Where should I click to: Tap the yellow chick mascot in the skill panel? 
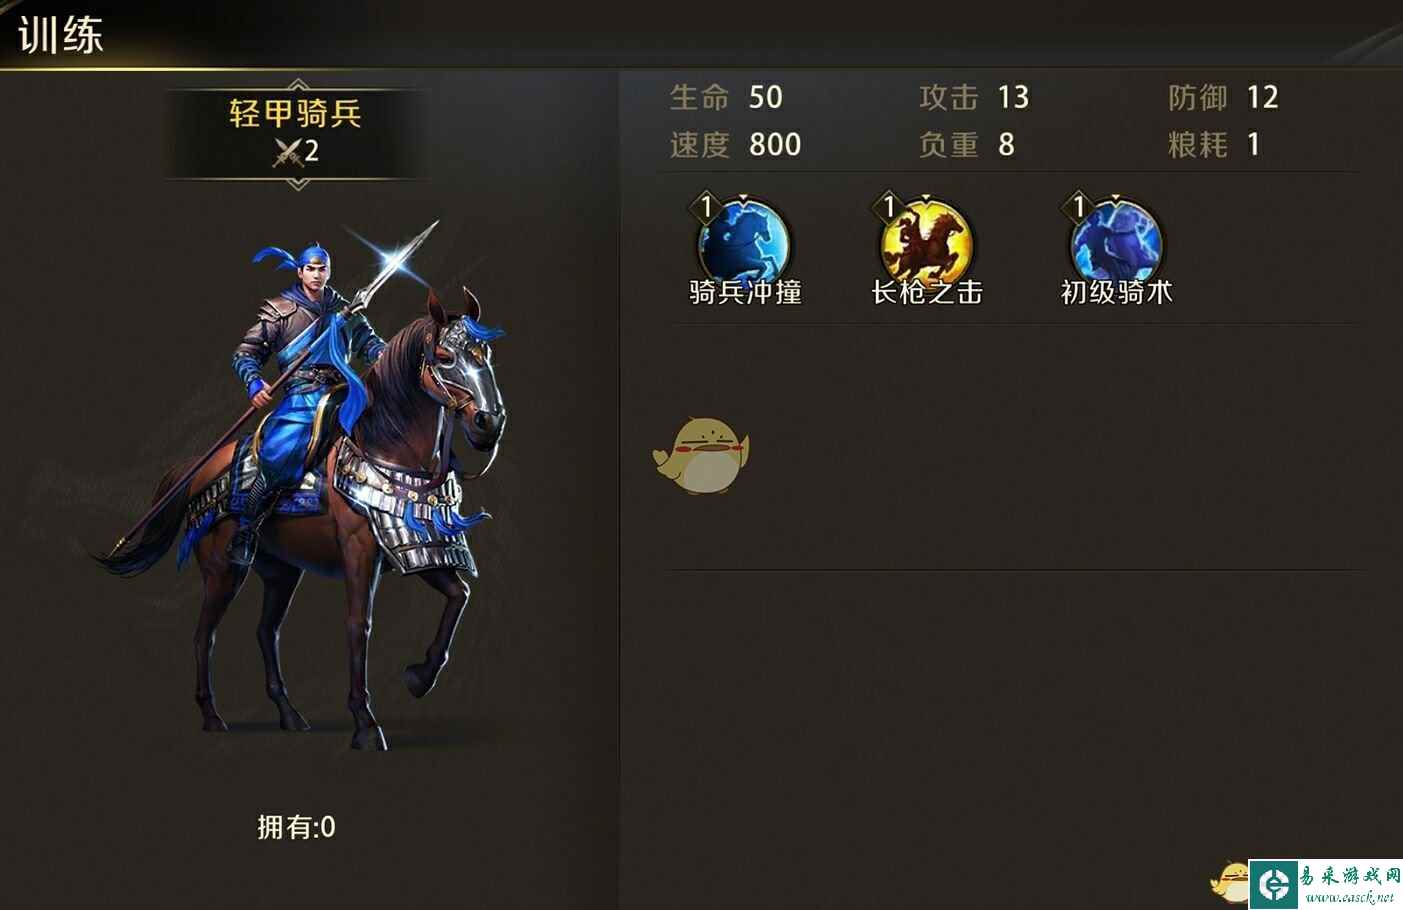click(x=702, y=455)
